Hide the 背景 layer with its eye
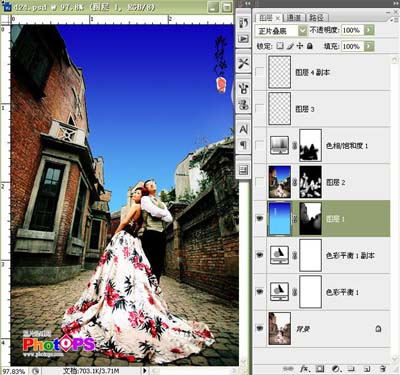 [260, 329]
